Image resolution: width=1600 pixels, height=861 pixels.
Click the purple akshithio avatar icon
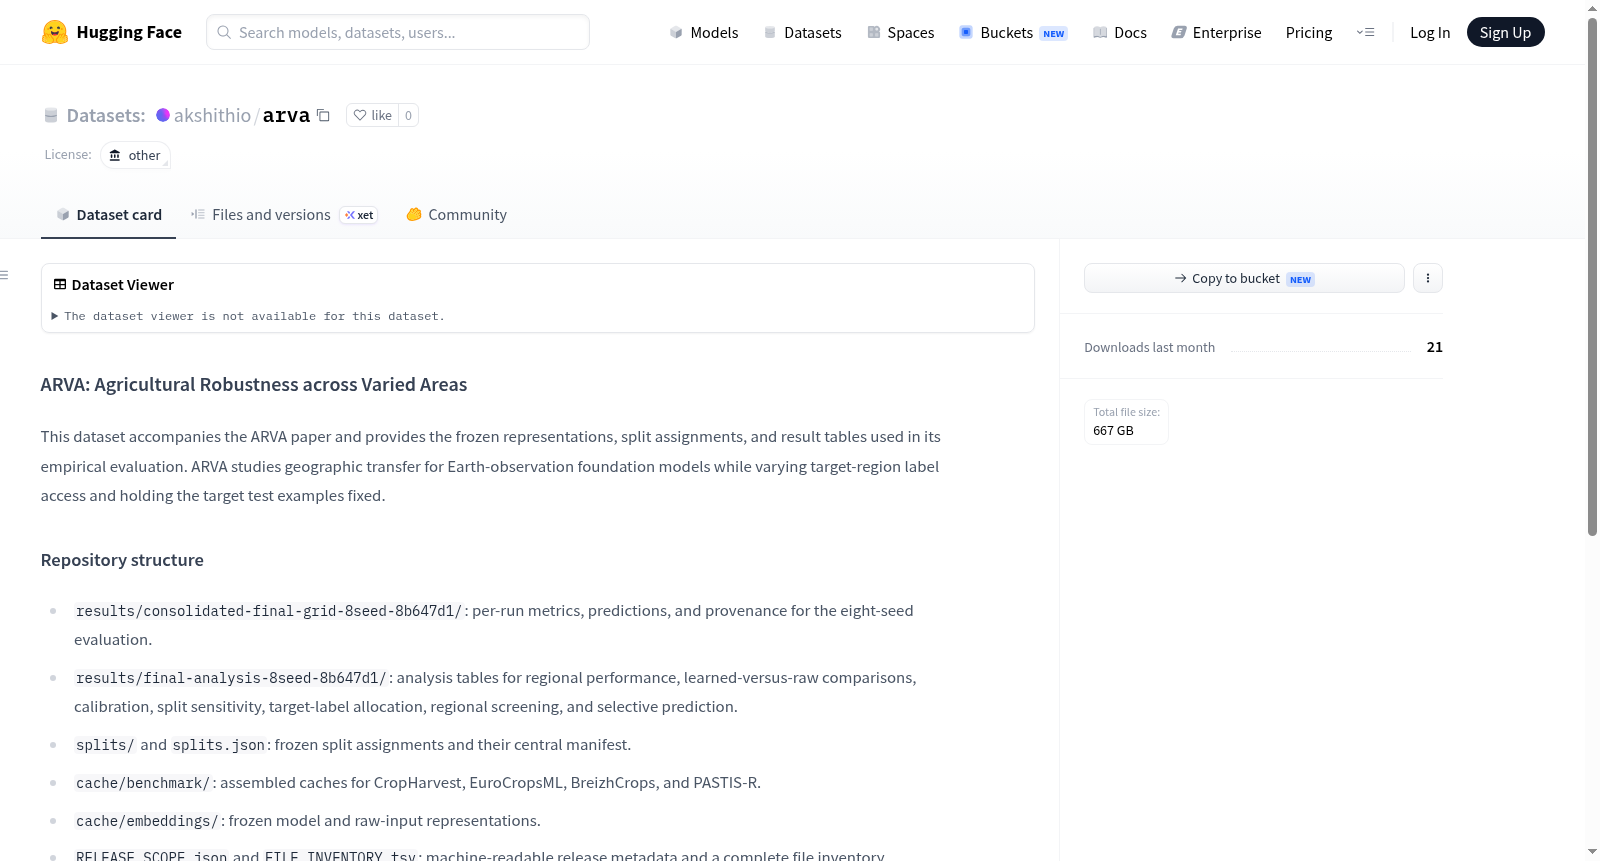click(x=163, y=115)
